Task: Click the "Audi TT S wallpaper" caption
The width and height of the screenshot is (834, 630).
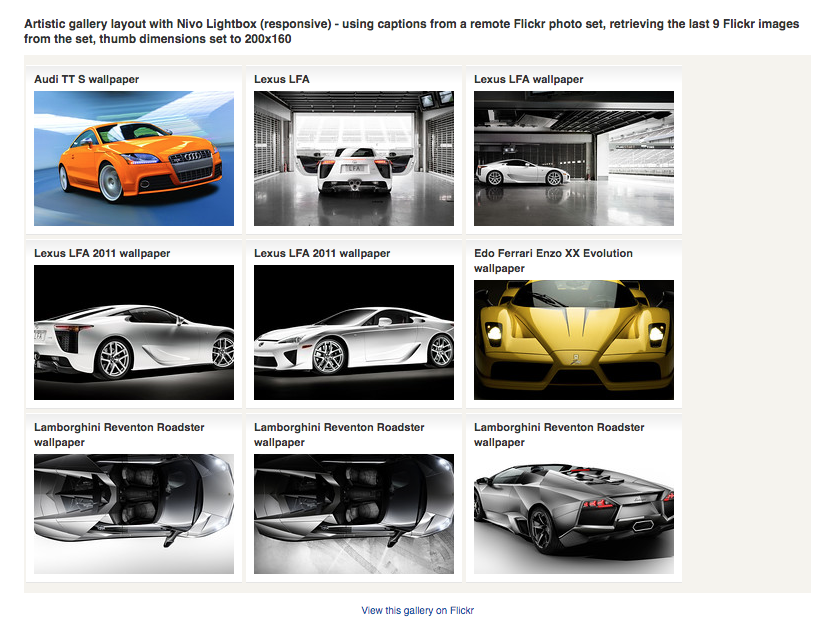Action: point(87,79)
